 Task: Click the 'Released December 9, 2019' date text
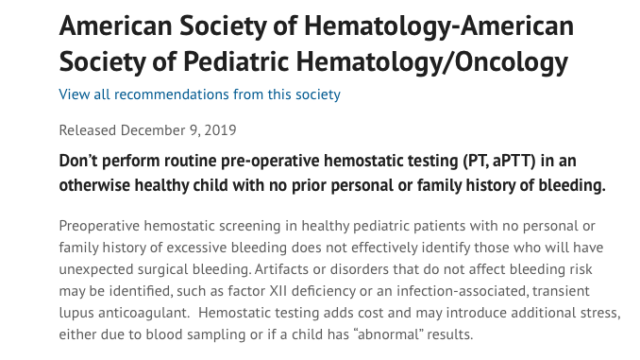pos(147,130)
